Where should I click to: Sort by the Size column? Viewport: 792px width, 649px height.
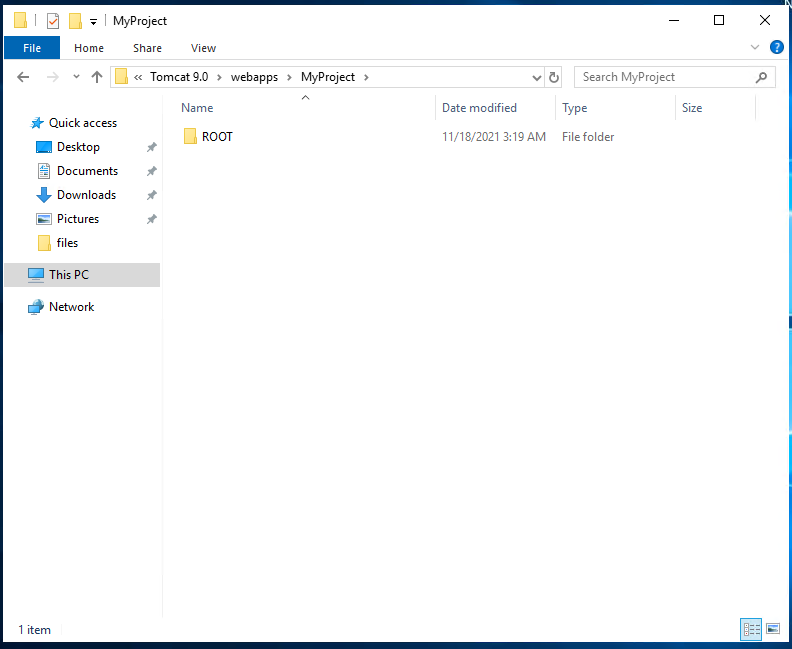692,108
